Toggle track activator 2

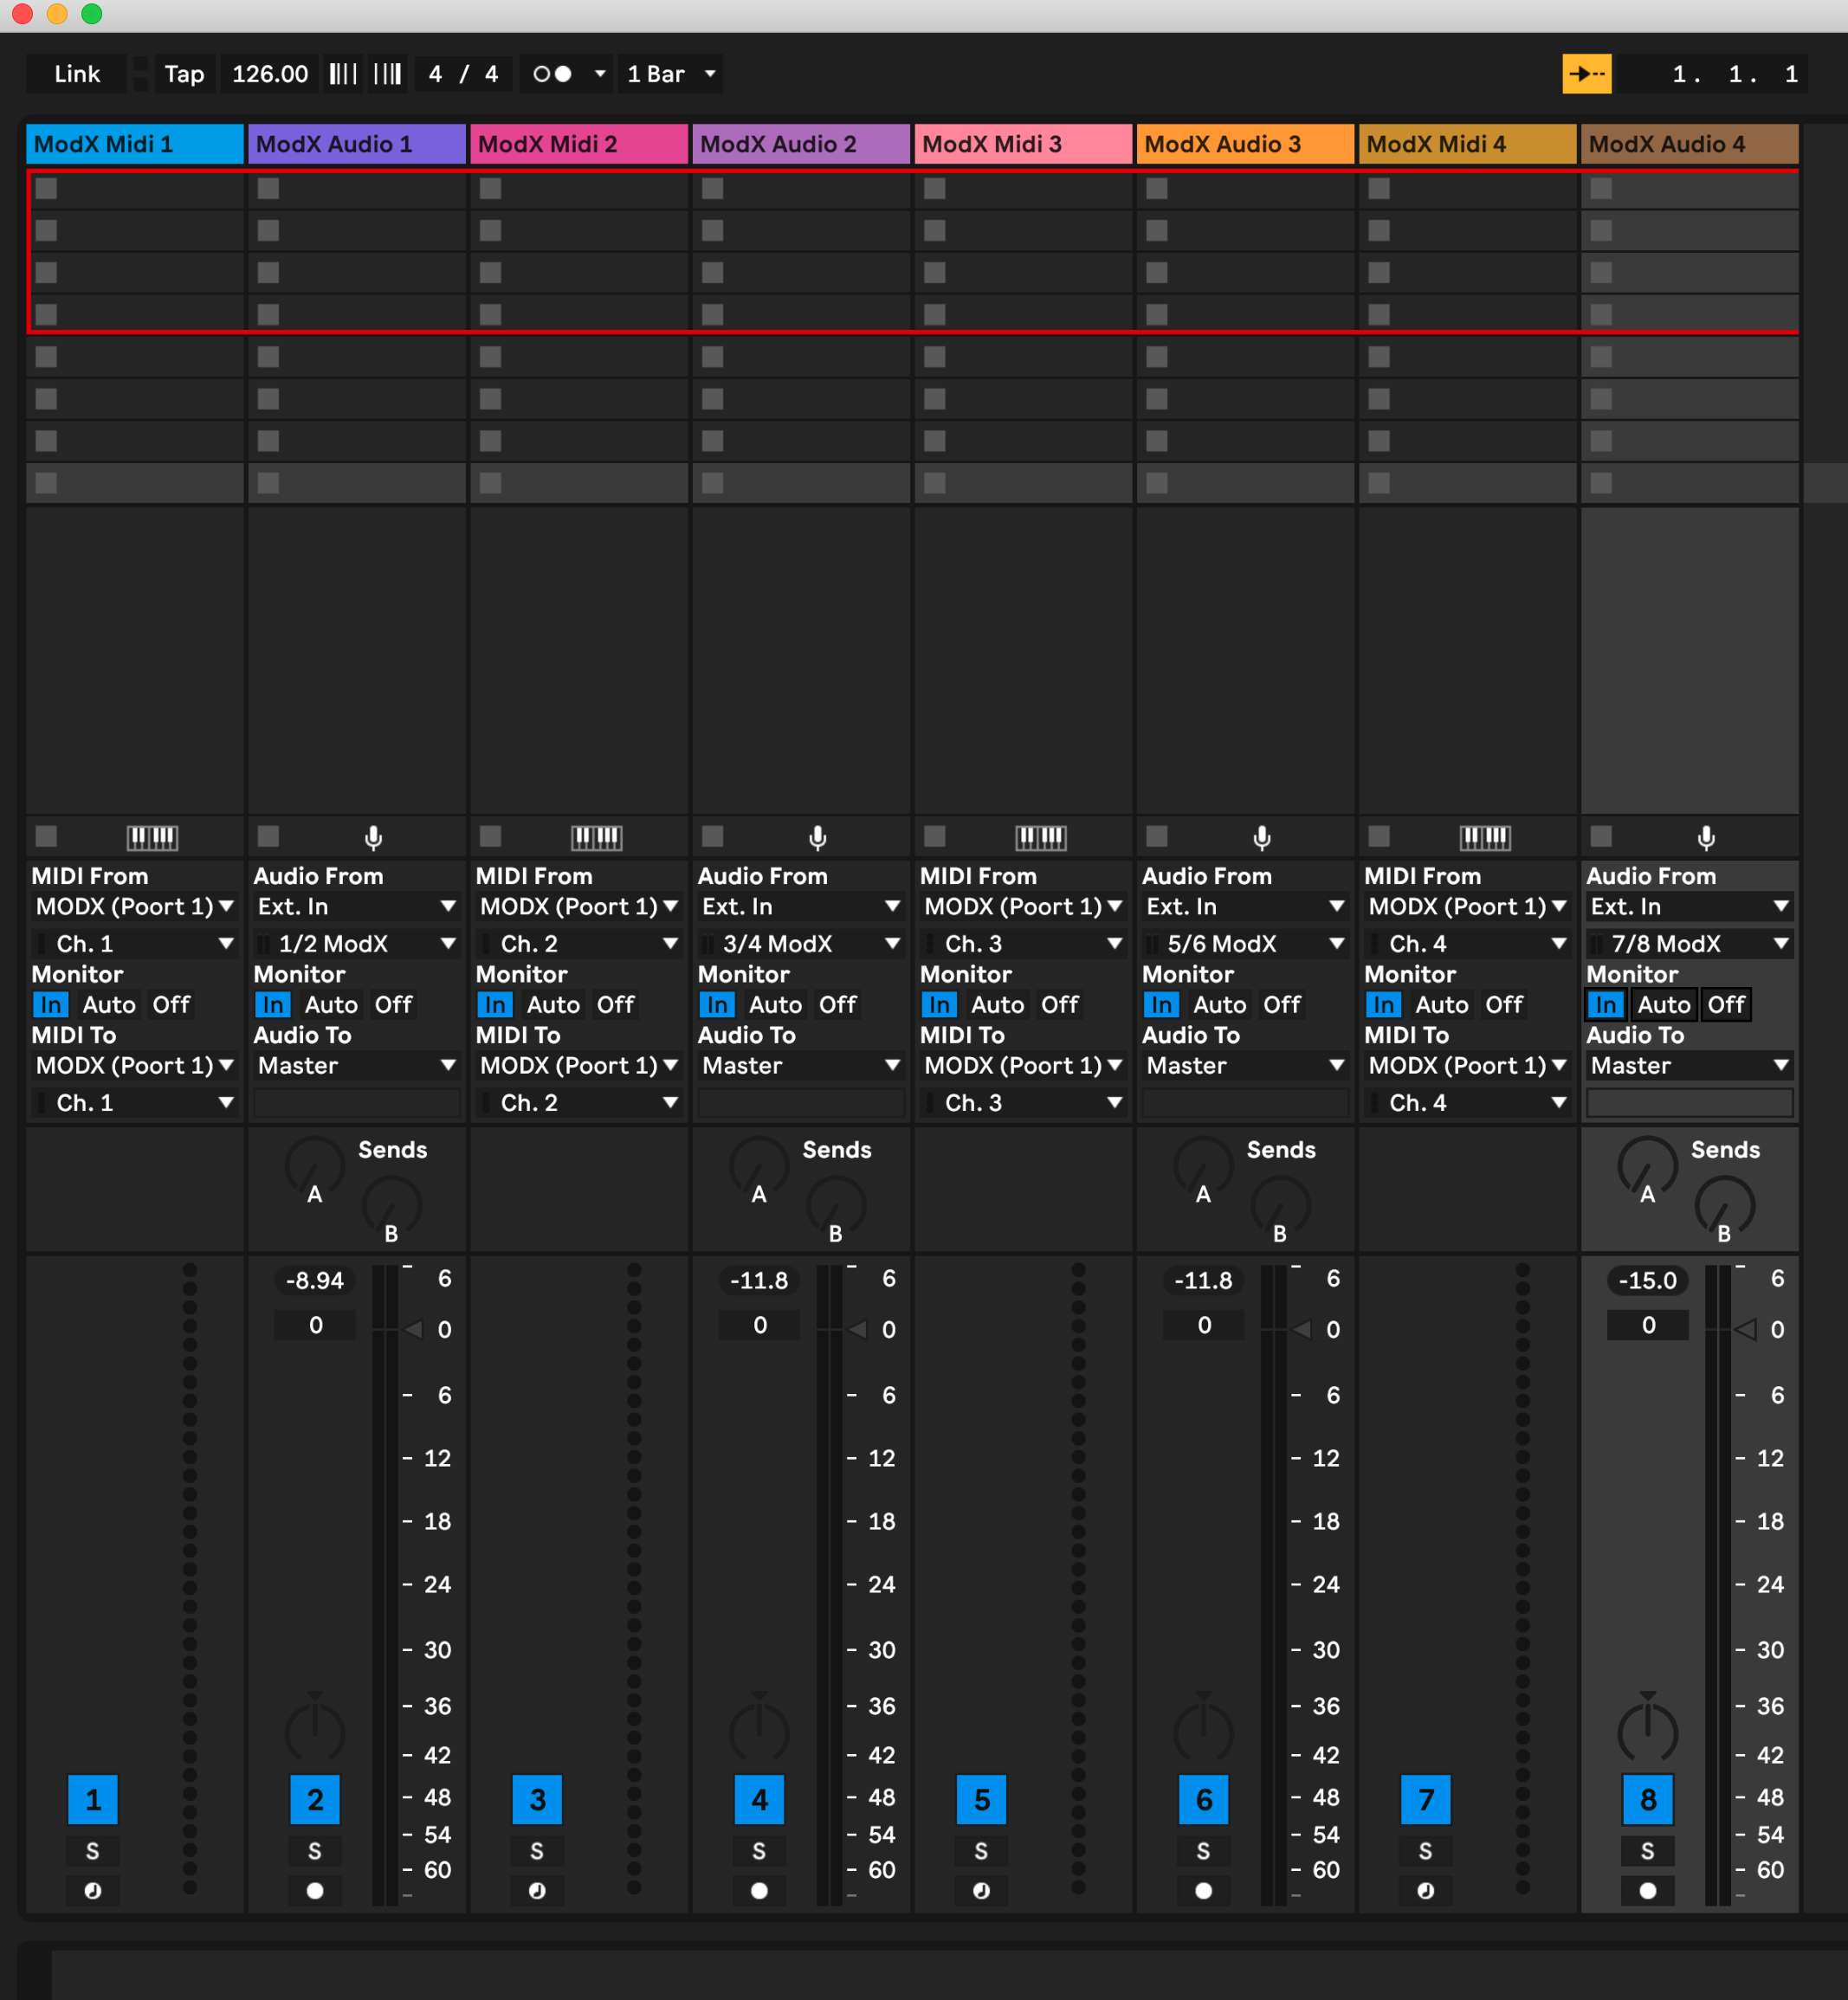(x=315, y=1800)
